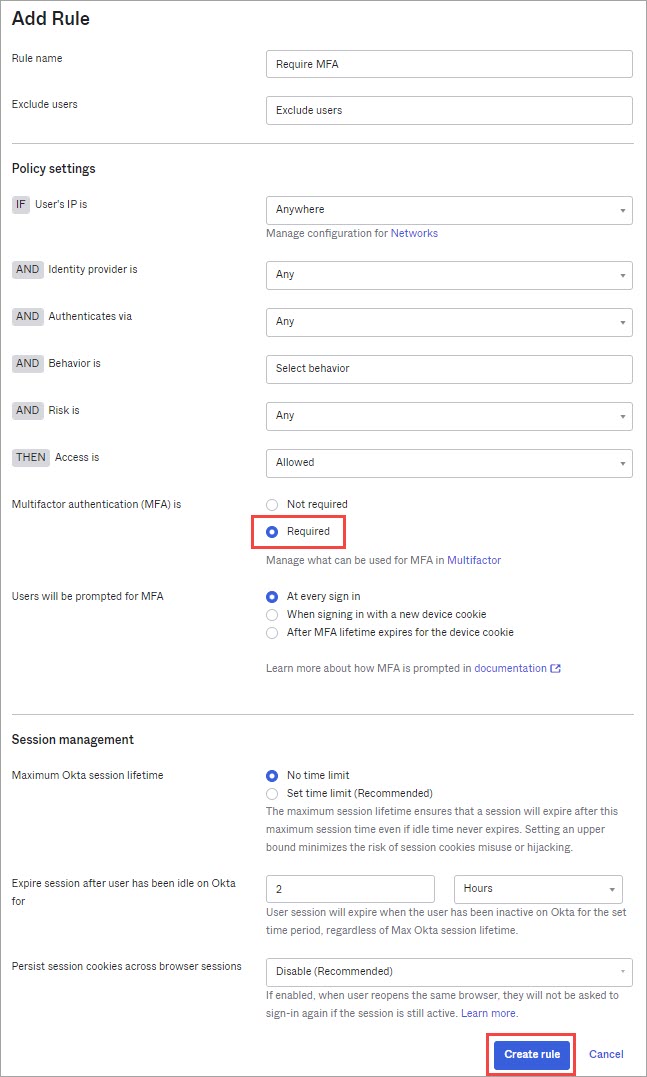Expand the Authenticates via dropdown
Image resolution: width=647 pixels, height=1077 pixels.
click(449, 321)
